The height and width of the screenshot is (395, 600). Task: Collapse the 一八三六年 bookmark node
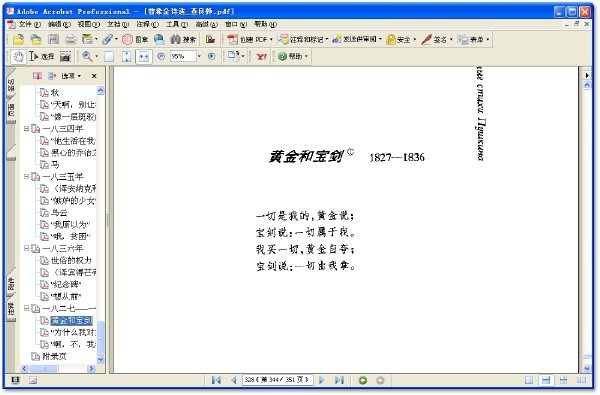(26, 248)
